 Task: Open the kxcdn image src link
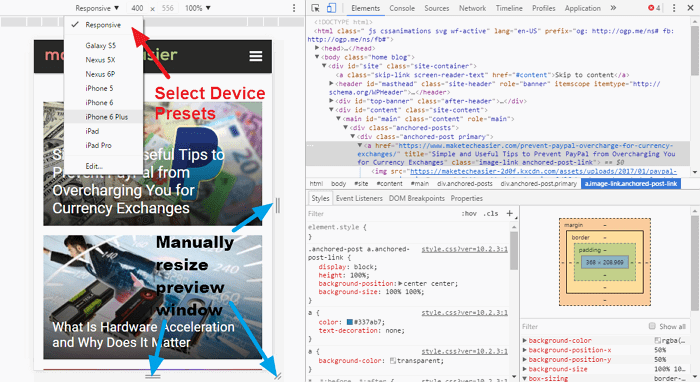pos(543,171)
